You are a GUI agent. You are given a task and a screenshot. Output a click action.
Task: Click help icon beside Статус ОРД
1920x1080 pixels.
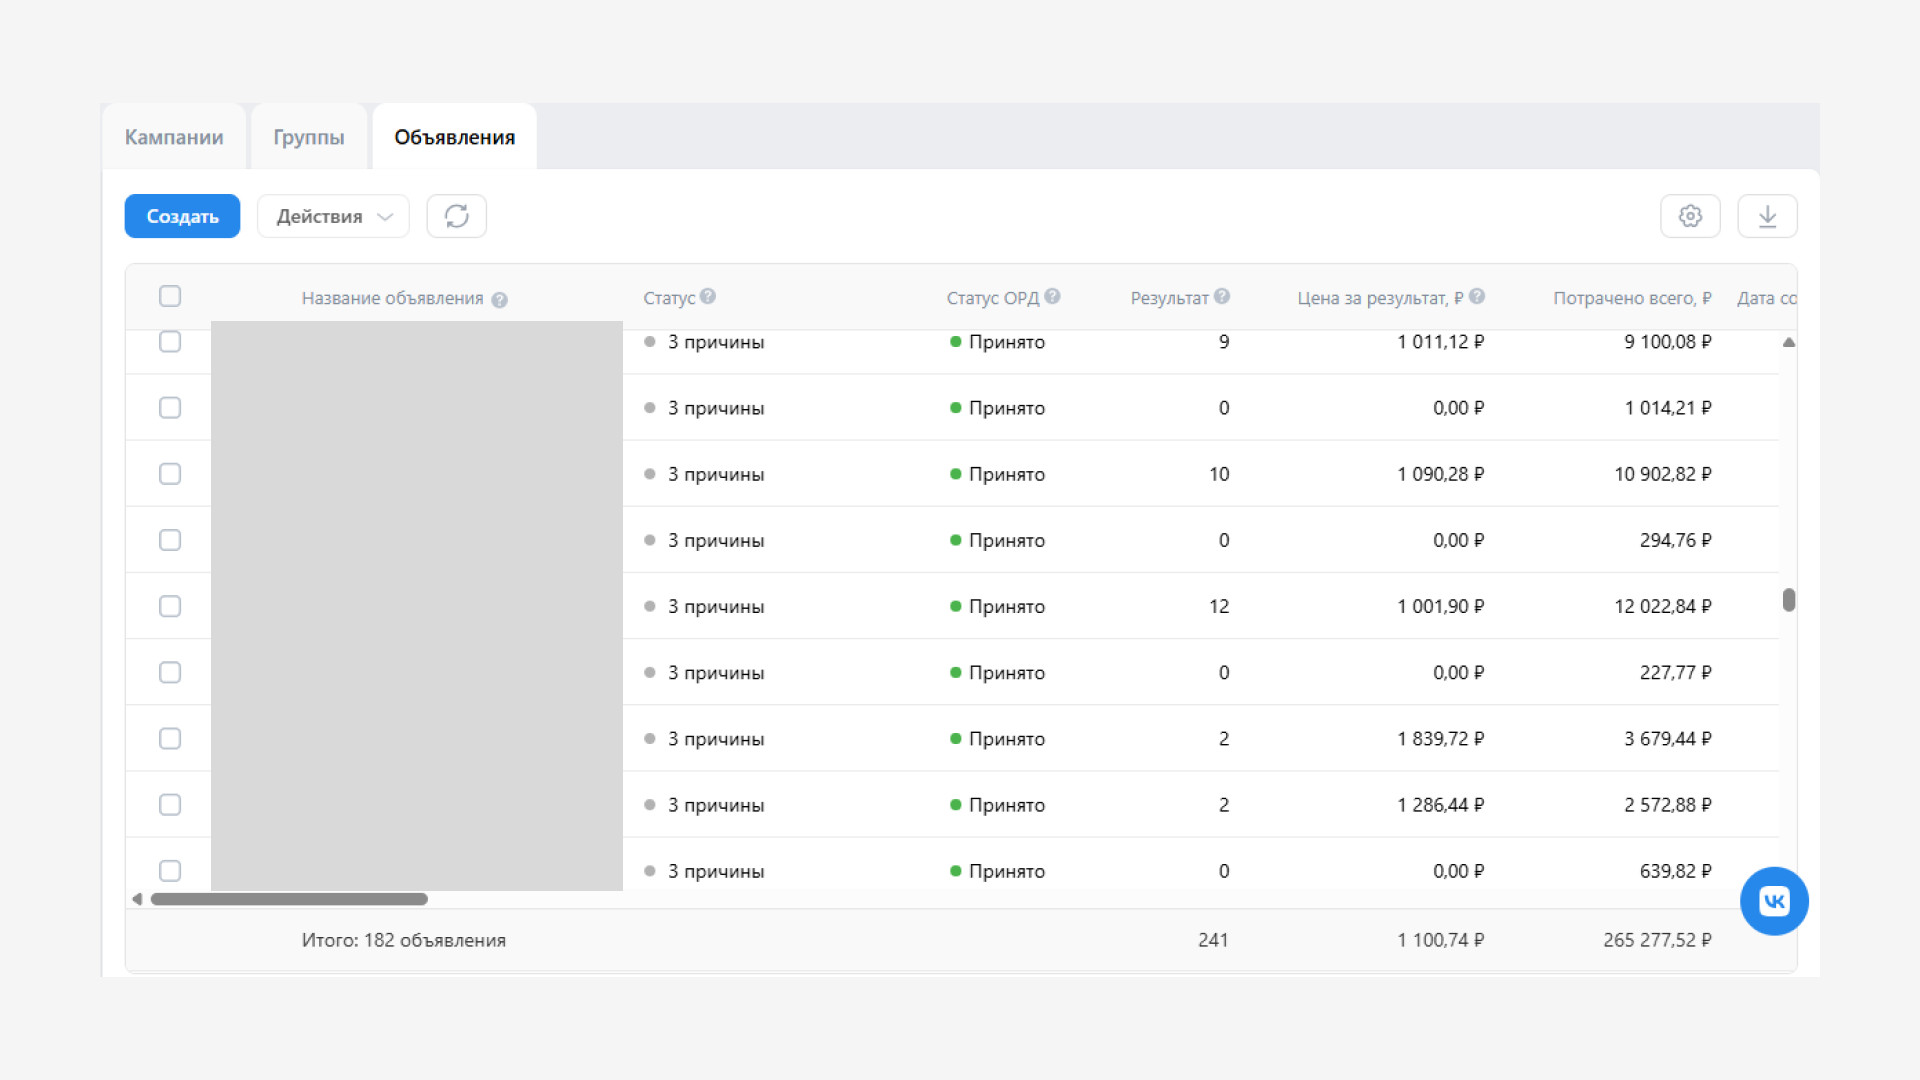pos(1052,296)
